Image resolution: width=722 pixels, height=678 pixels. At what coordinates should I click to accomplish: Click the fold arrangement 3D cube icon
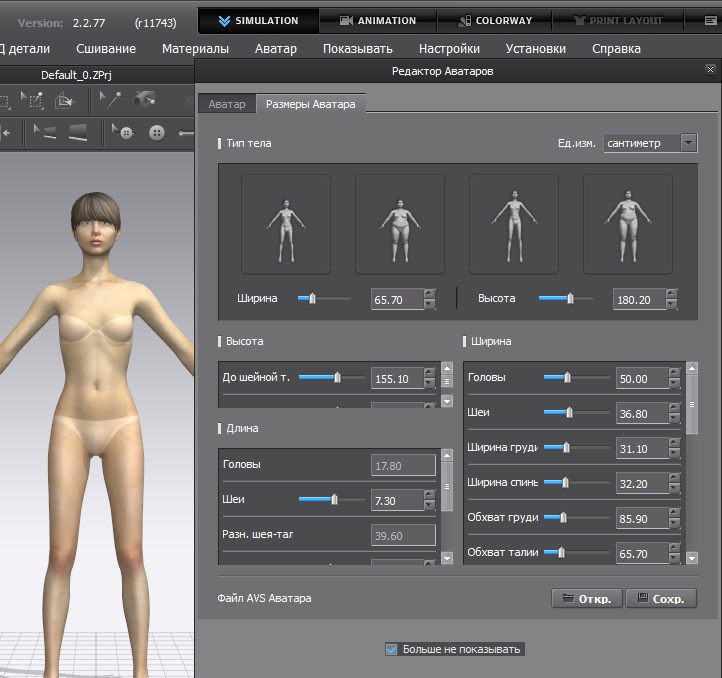[66, 99]
